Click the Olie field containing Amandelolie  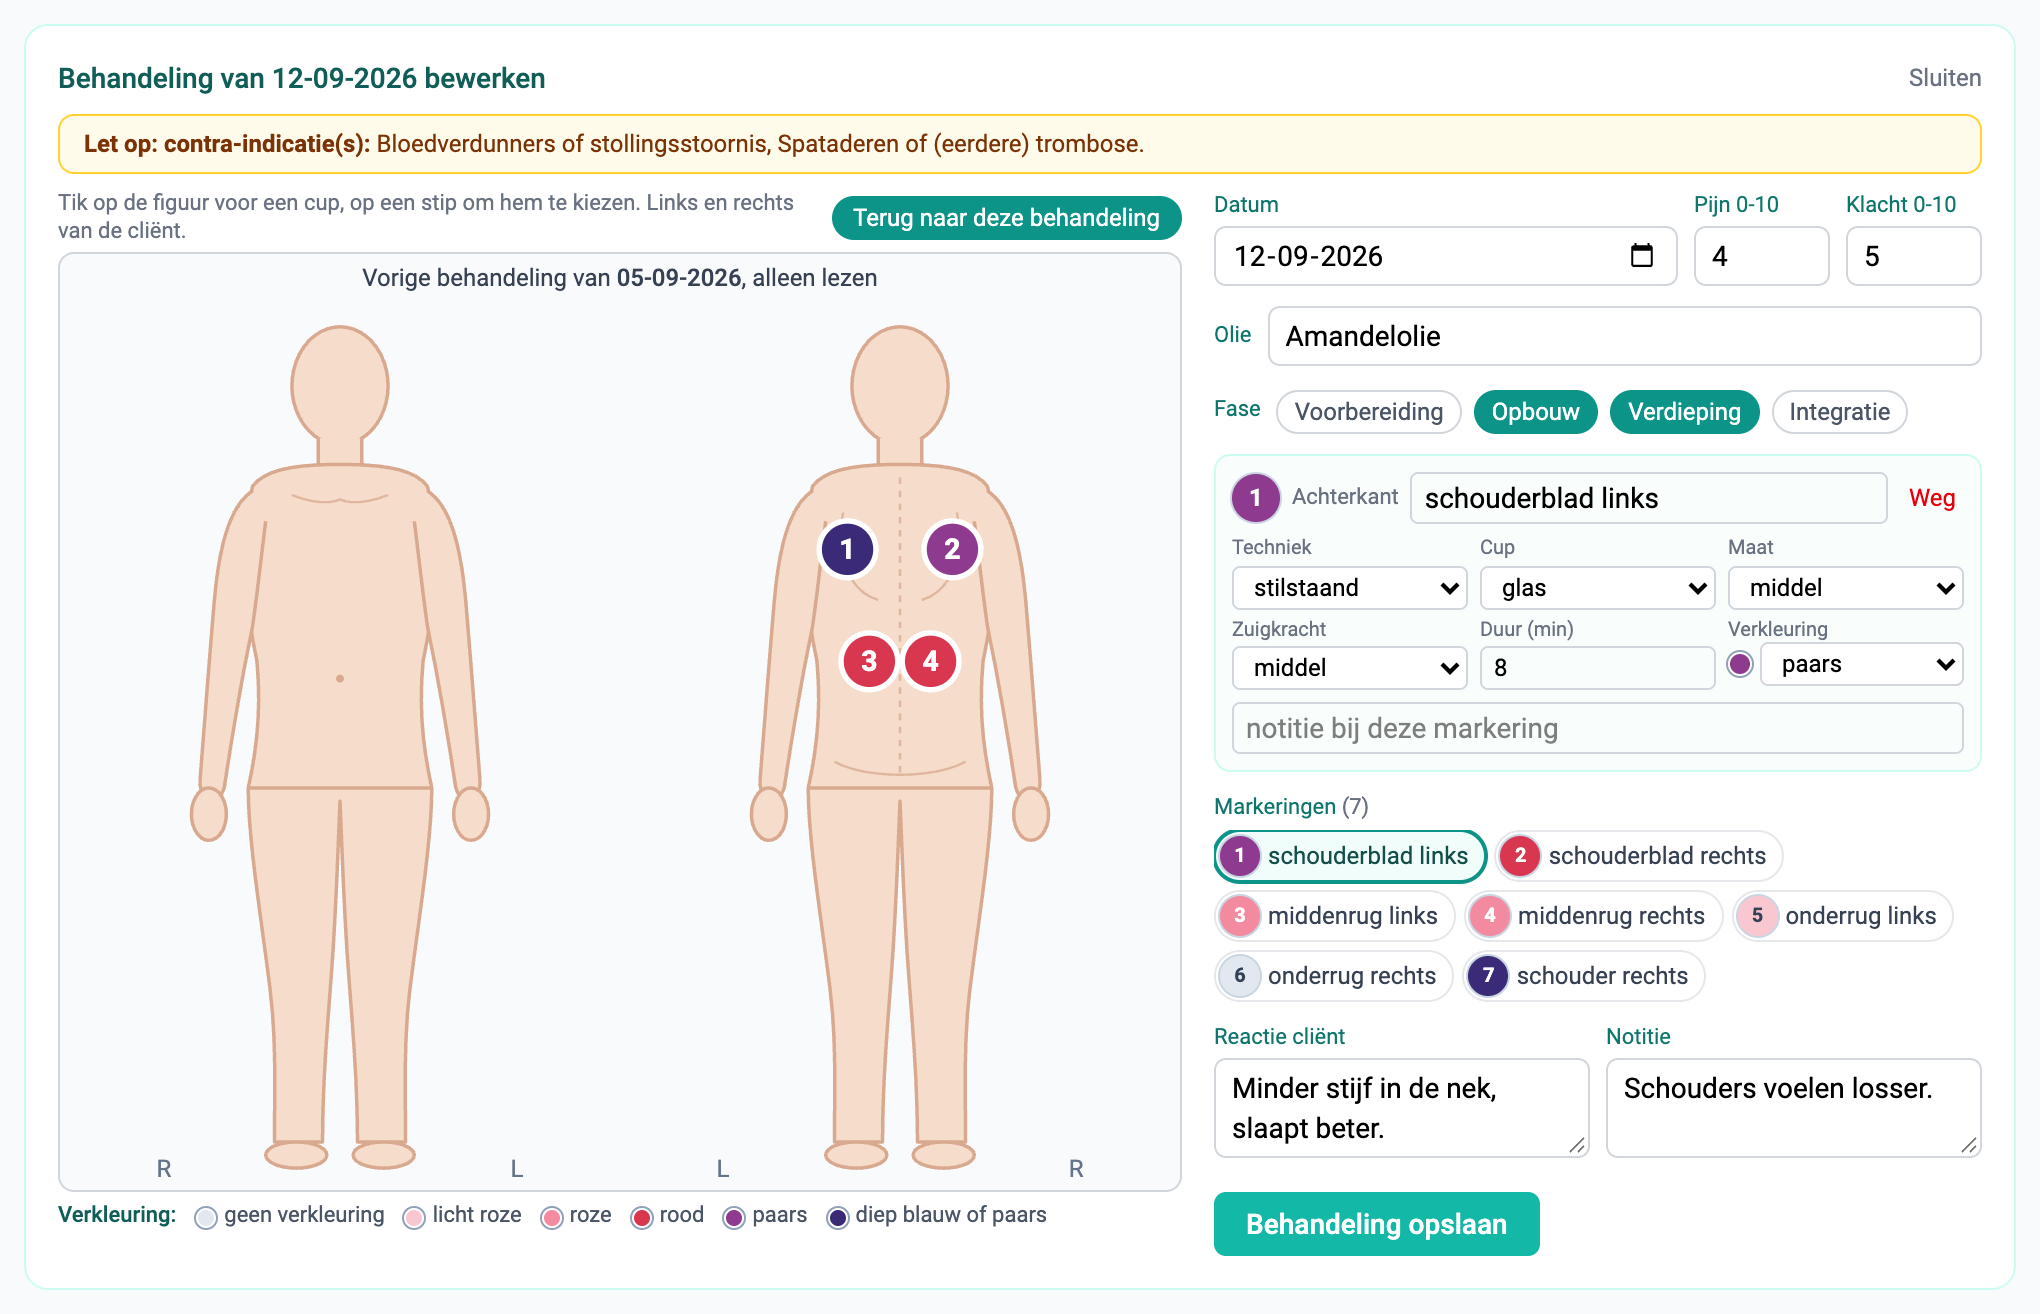1624,336
